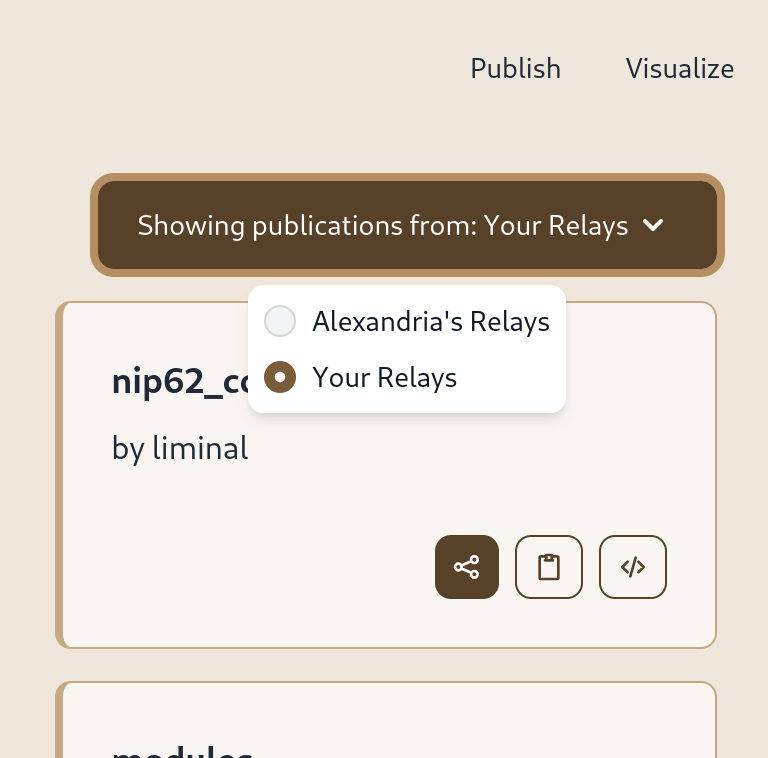Click the code brackets icon button
Viewport: 768px width, 758px height.
coord(633,567)
